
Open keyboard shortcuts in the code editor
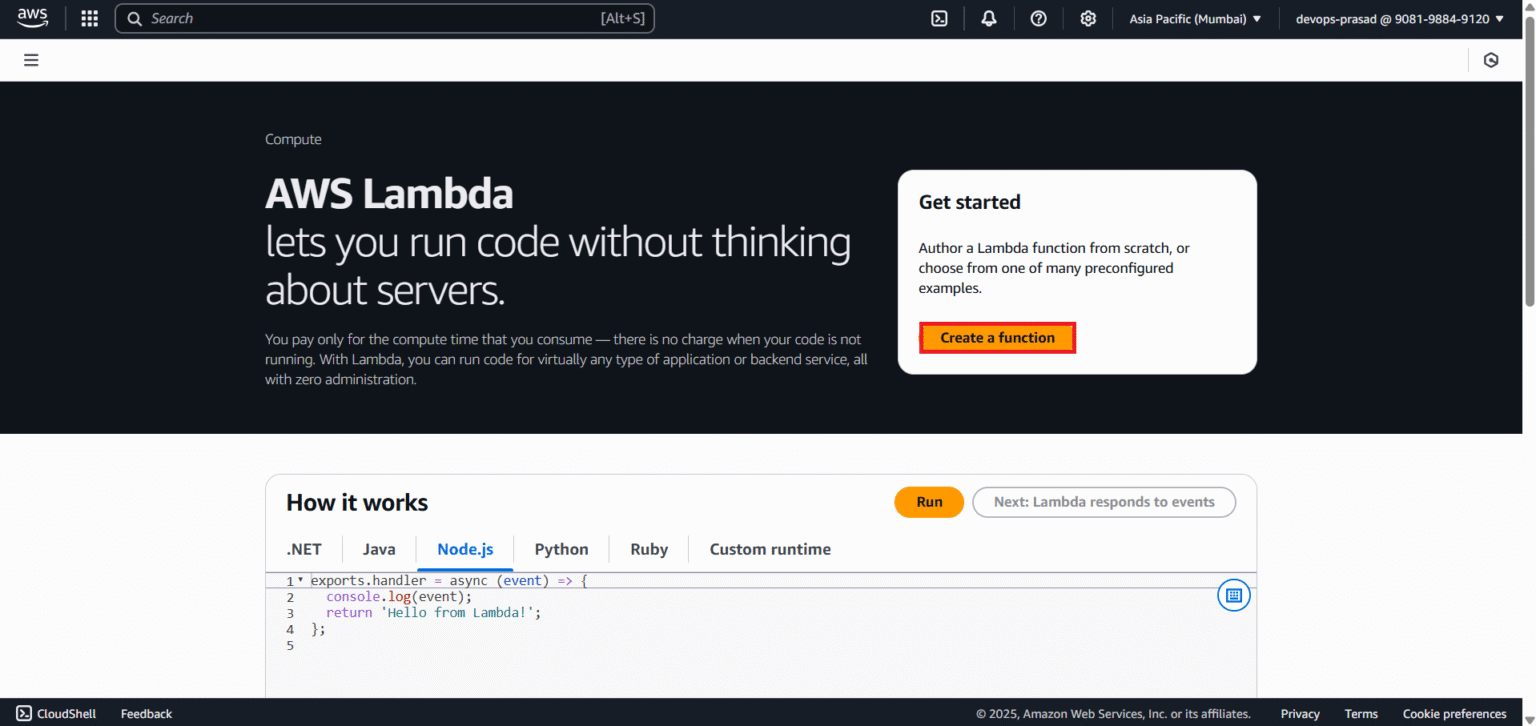(x=1233, y=595)
